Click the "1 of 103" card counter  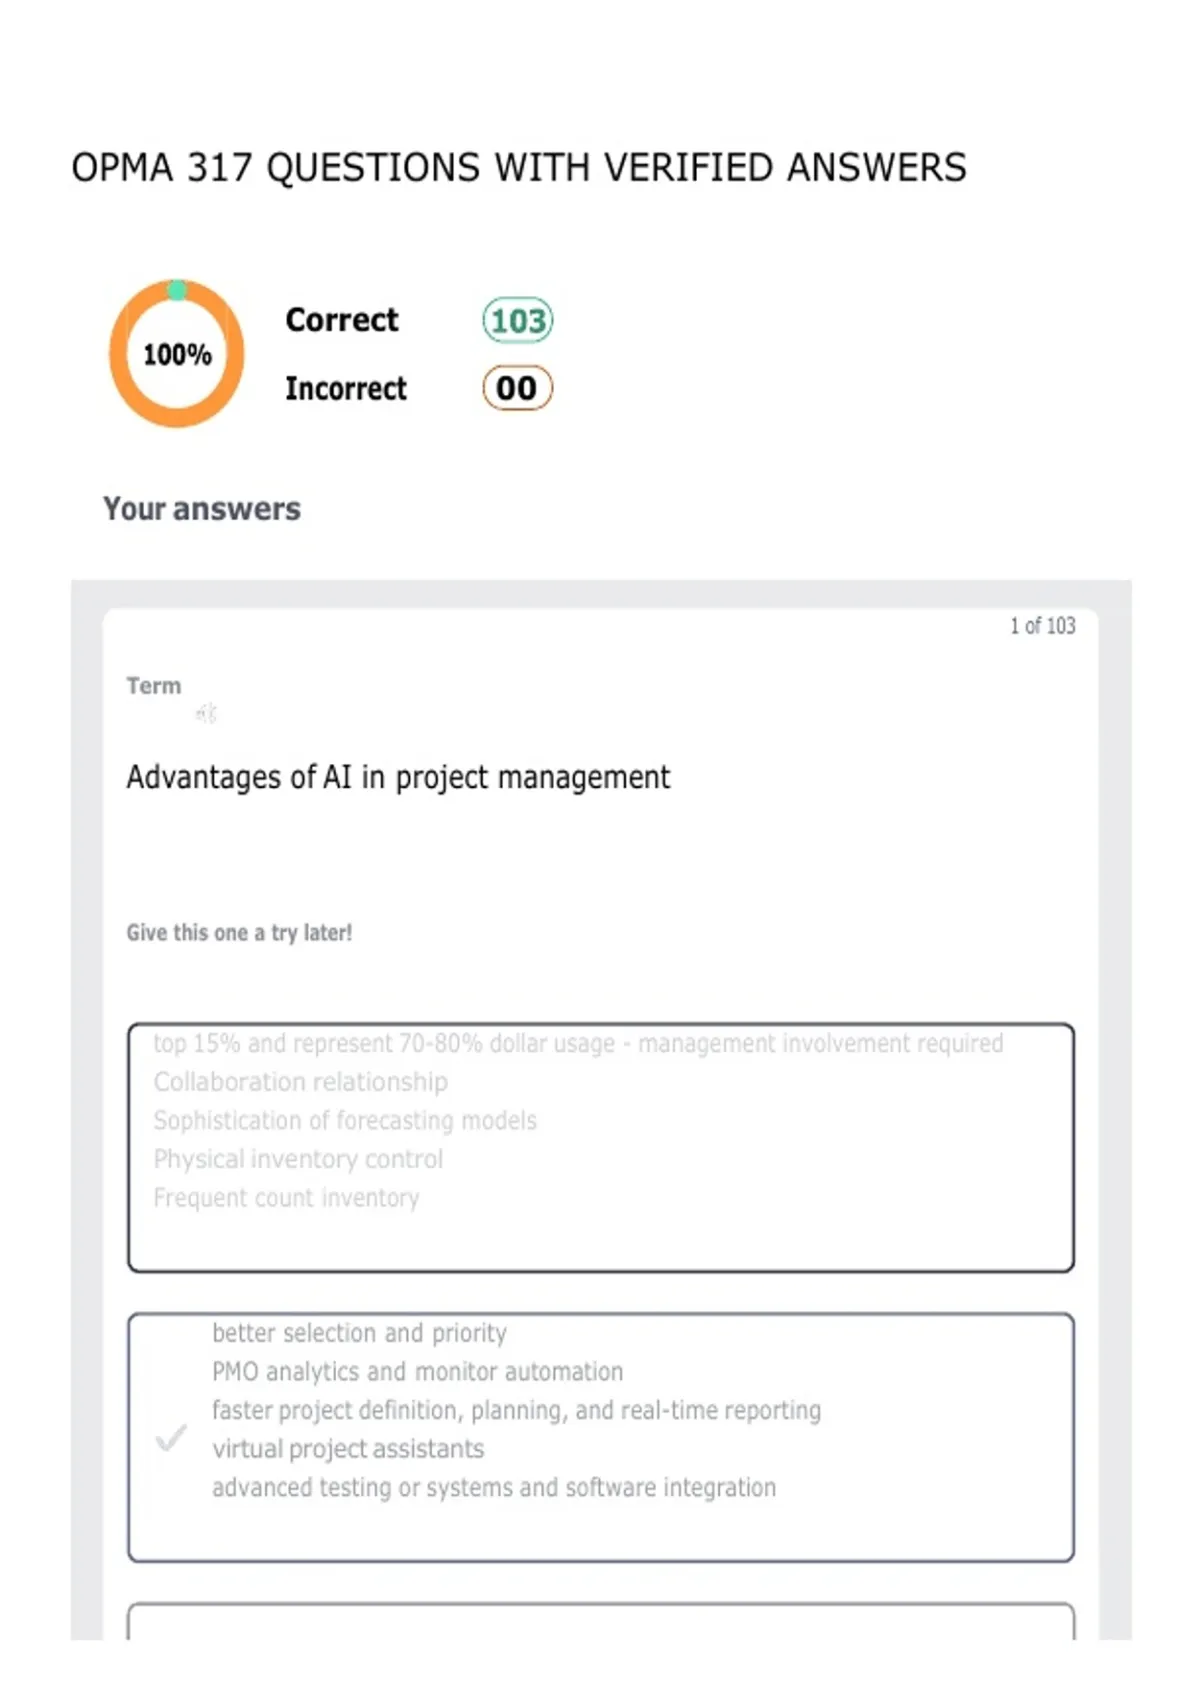click(1042, 626)
